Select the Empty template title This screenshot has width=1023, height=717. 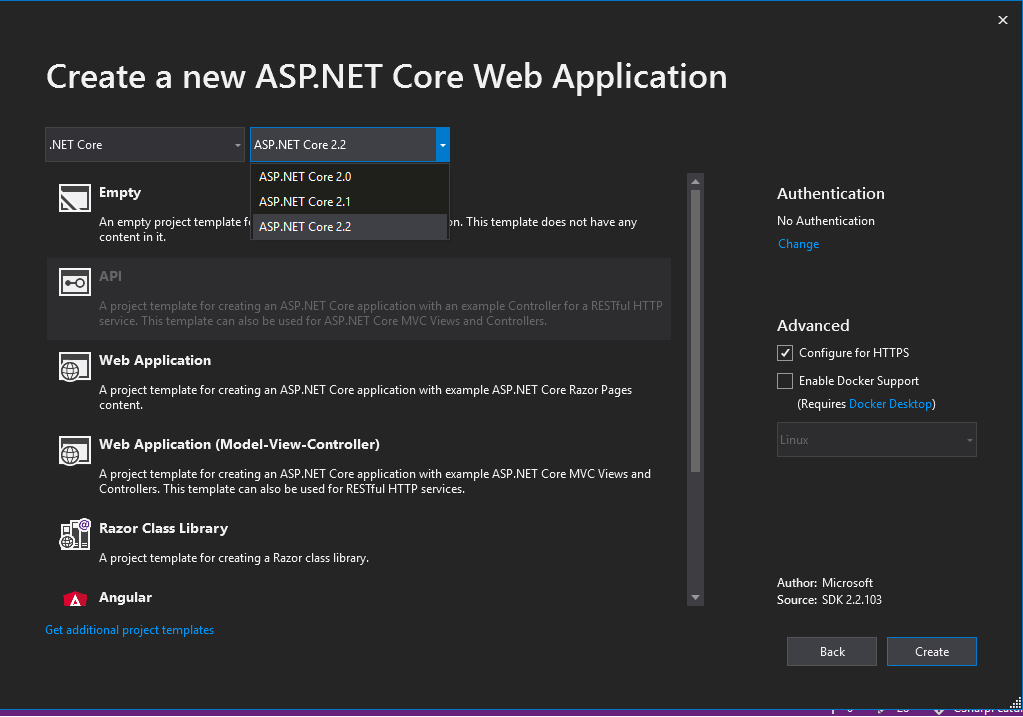[x=120, y=192]
